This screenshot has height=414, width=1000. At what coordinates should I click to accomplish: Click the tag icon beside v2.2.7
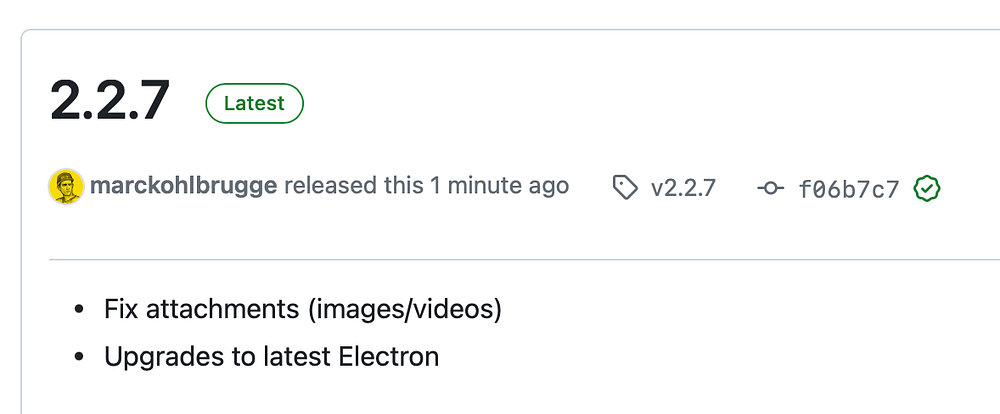coord(625,187)
